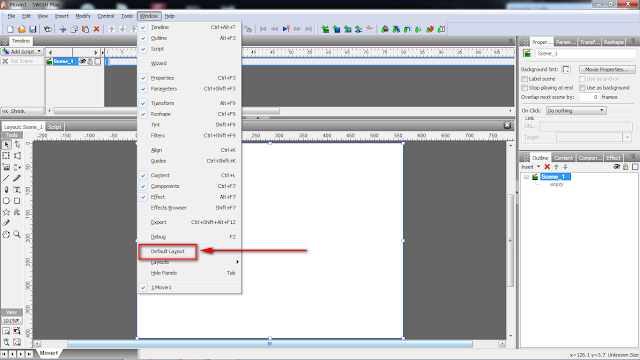
Task: Delete item with Outline red X
Action: click(547, 167)
